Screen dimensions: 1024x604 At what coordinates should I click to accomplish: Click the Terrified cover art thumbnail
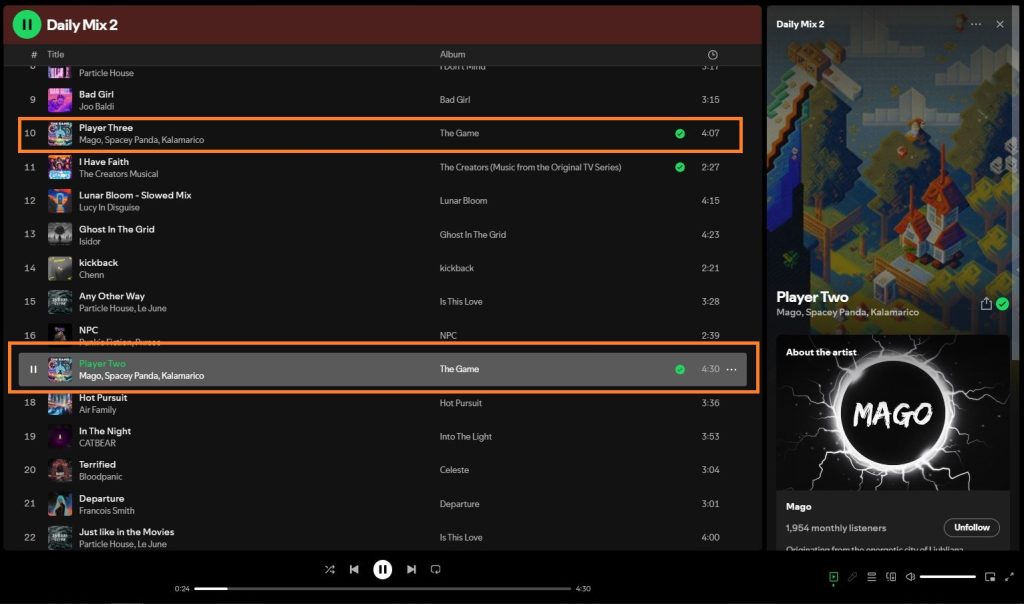(60, 470)
